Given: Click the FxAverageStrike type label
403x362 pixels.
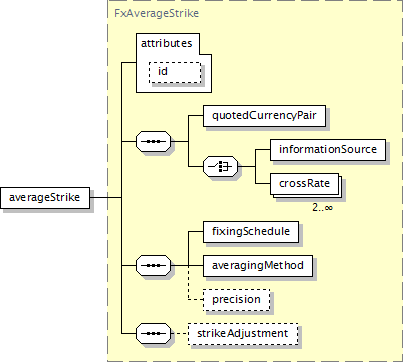Looking at the screenshot, I should [x=156, y=13].
